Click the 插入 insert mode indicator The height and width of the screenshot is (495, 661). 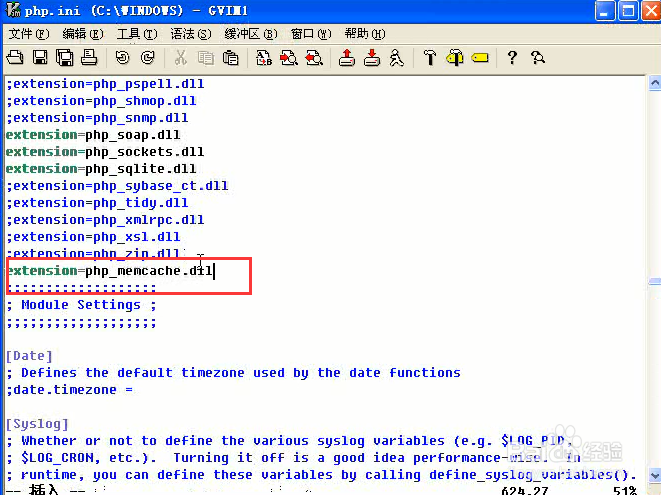[44, 490]
